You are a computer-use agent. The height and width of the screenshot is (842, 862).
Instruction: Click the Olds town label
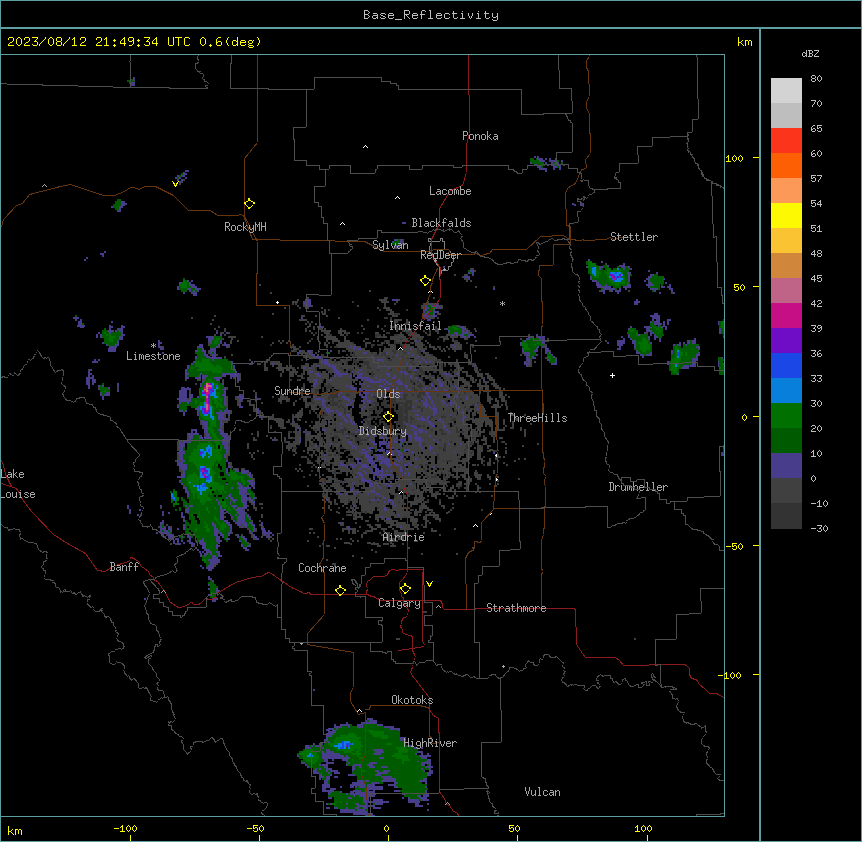[x=388, y=394]
